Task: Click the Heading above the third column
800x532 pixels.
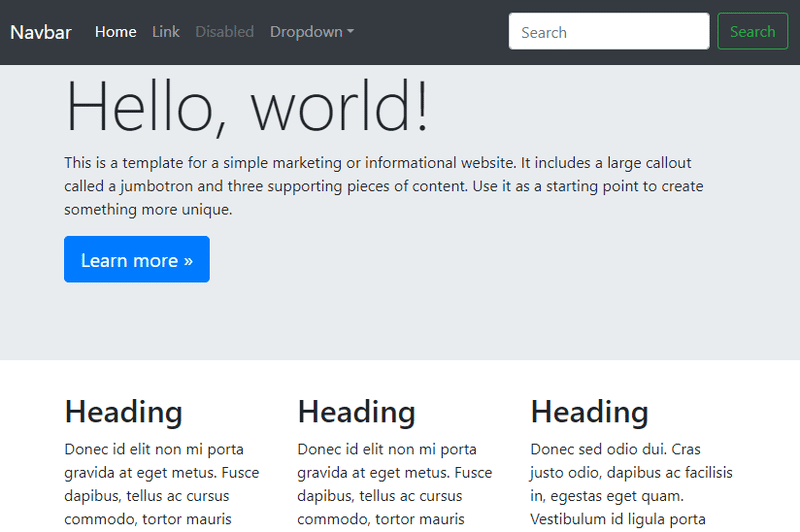Action: [589, 412]
